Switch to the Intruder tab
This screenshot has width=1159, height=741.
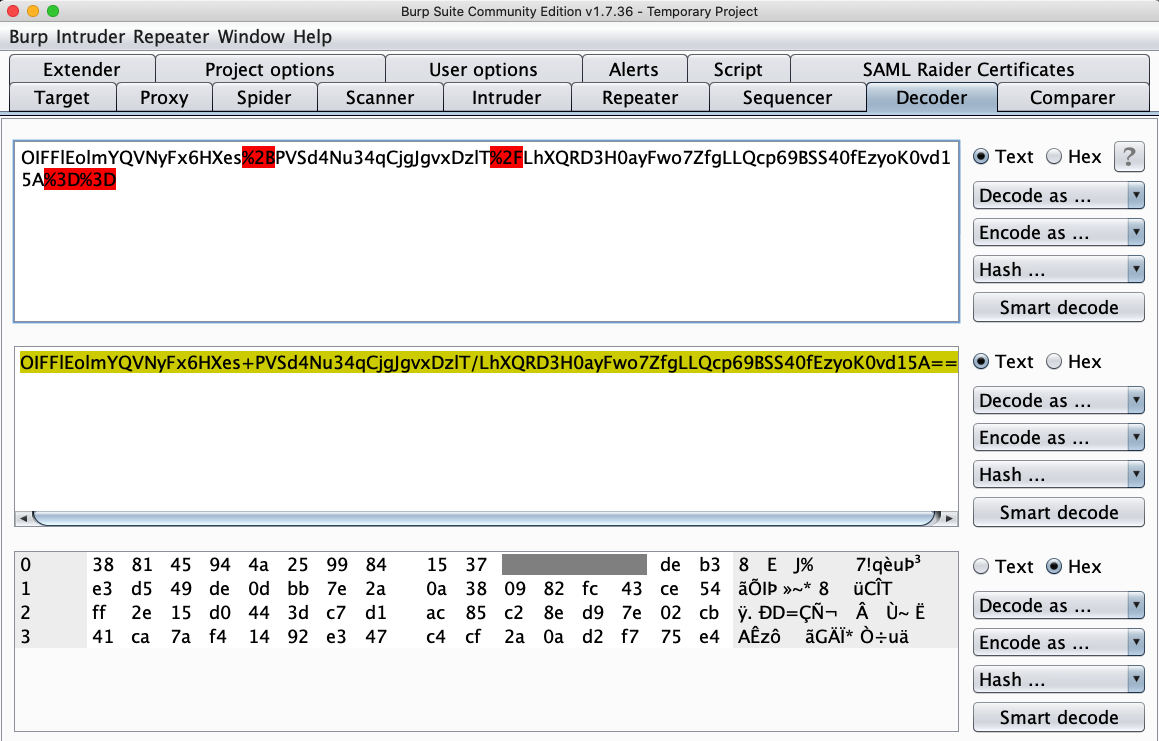point(506,98)
